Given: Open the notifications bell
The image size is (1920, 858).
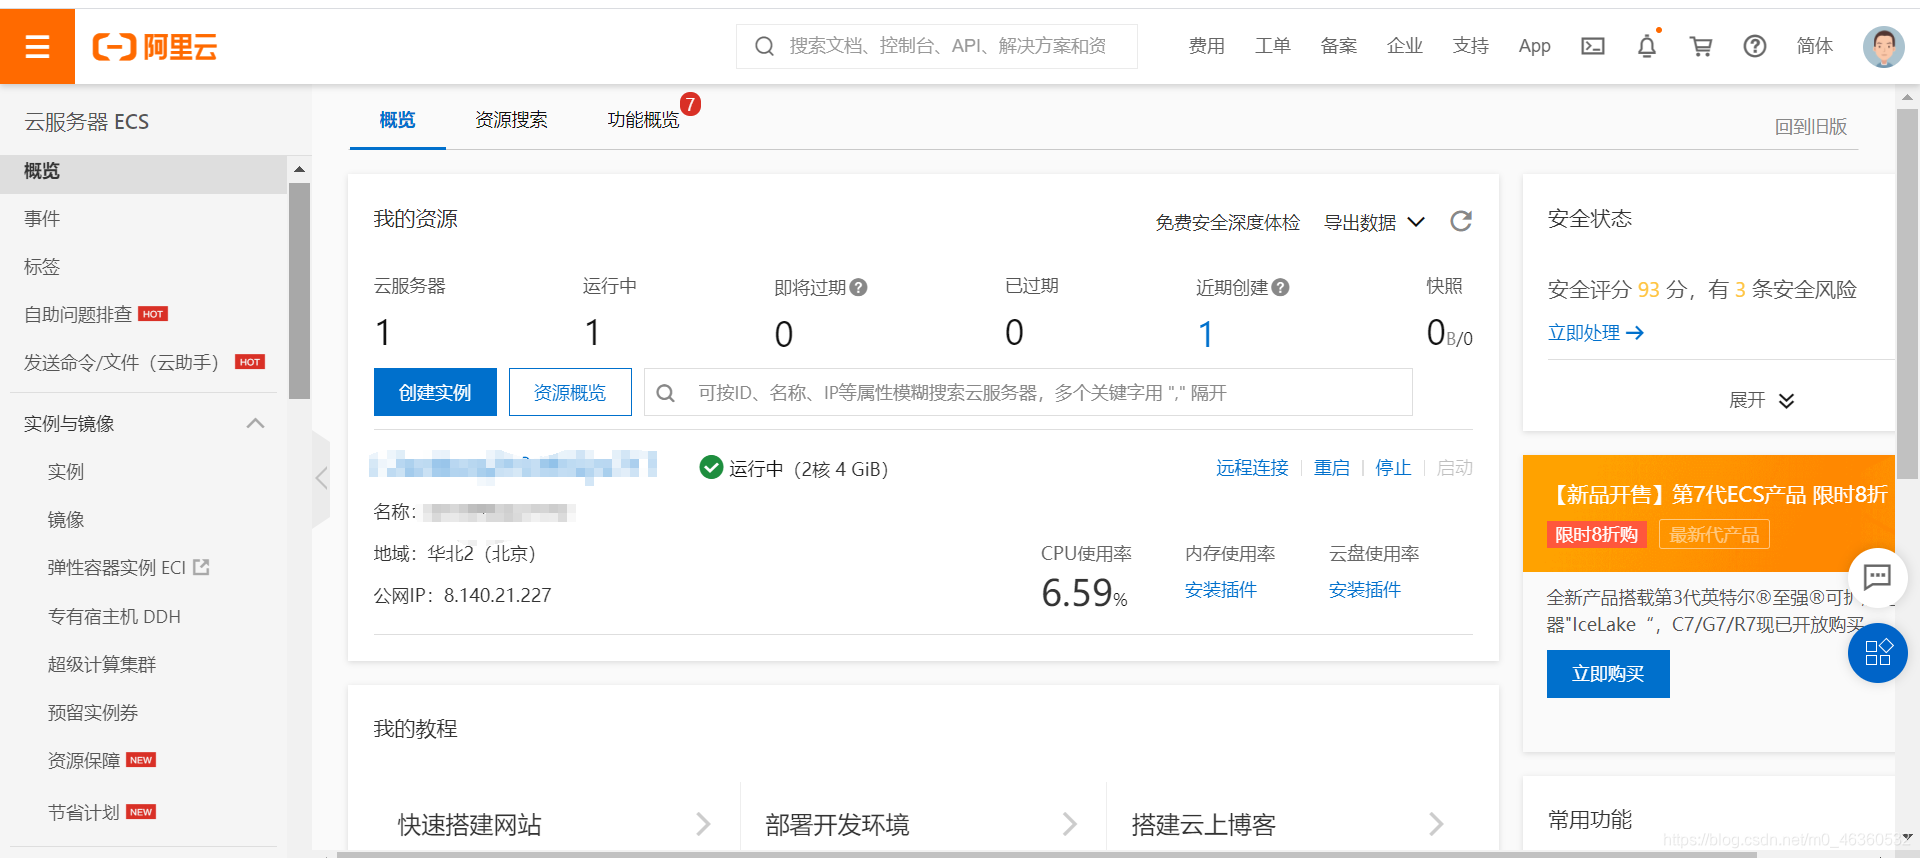Looking at the screenshot, I should point(1647,46).
